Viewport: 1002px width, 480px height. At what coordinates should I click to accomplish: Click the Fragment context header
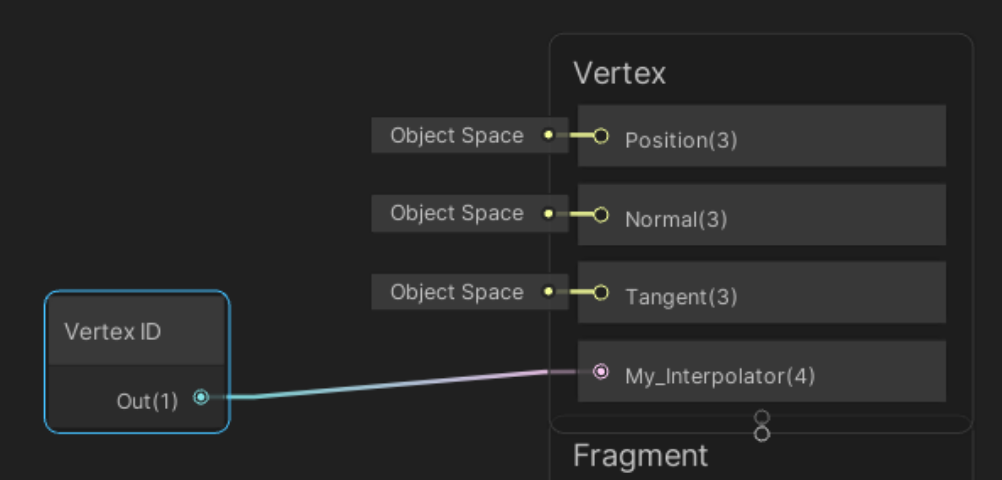tap(640, 456)
